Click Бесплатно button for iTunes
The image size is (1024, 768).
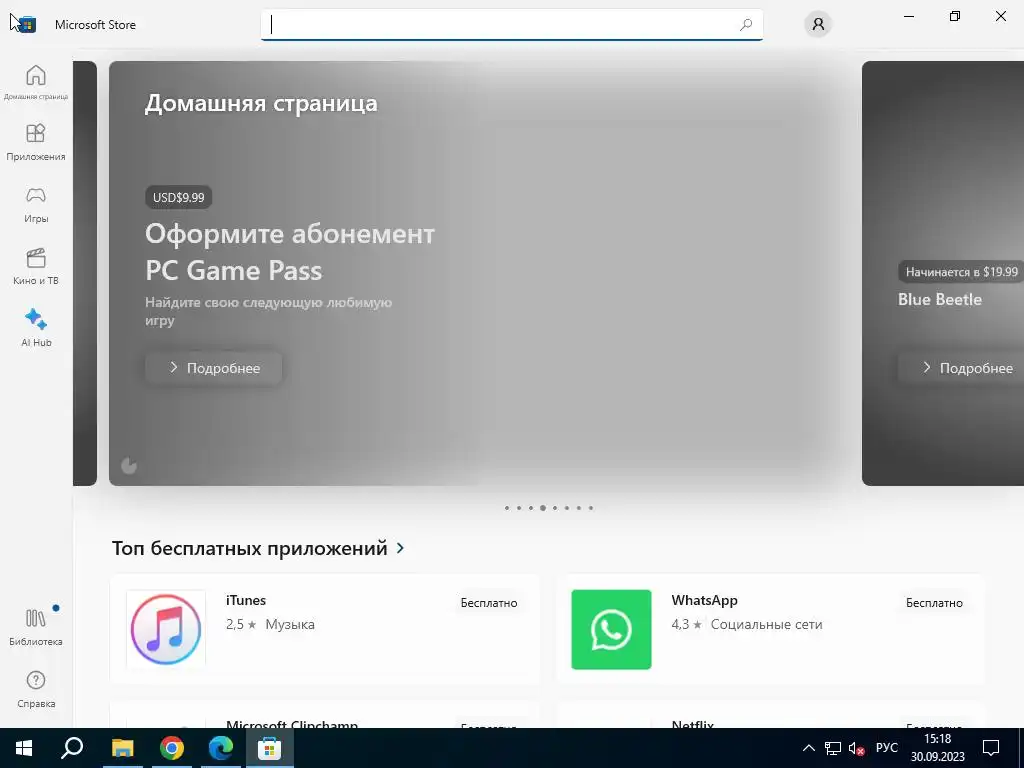pos(488,603)
